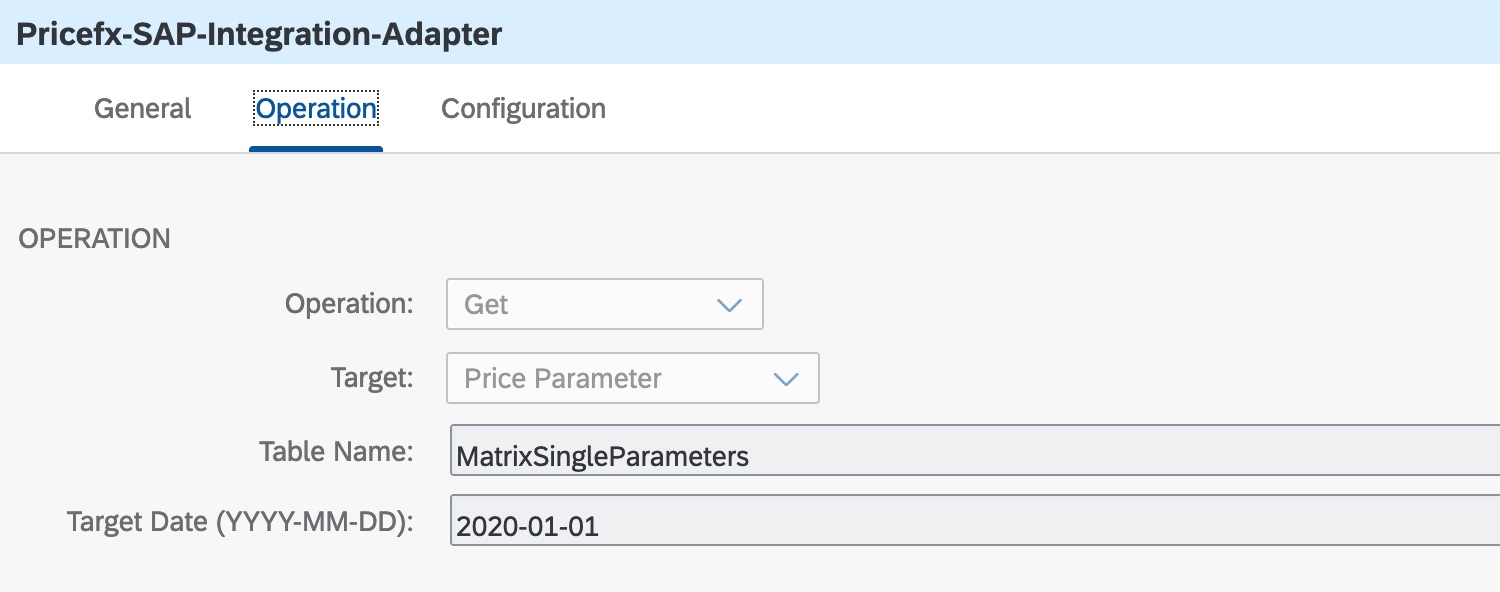Click the chevron on the Operation combo box
This screenshot has height=592, width=1500.
[729, 303]
